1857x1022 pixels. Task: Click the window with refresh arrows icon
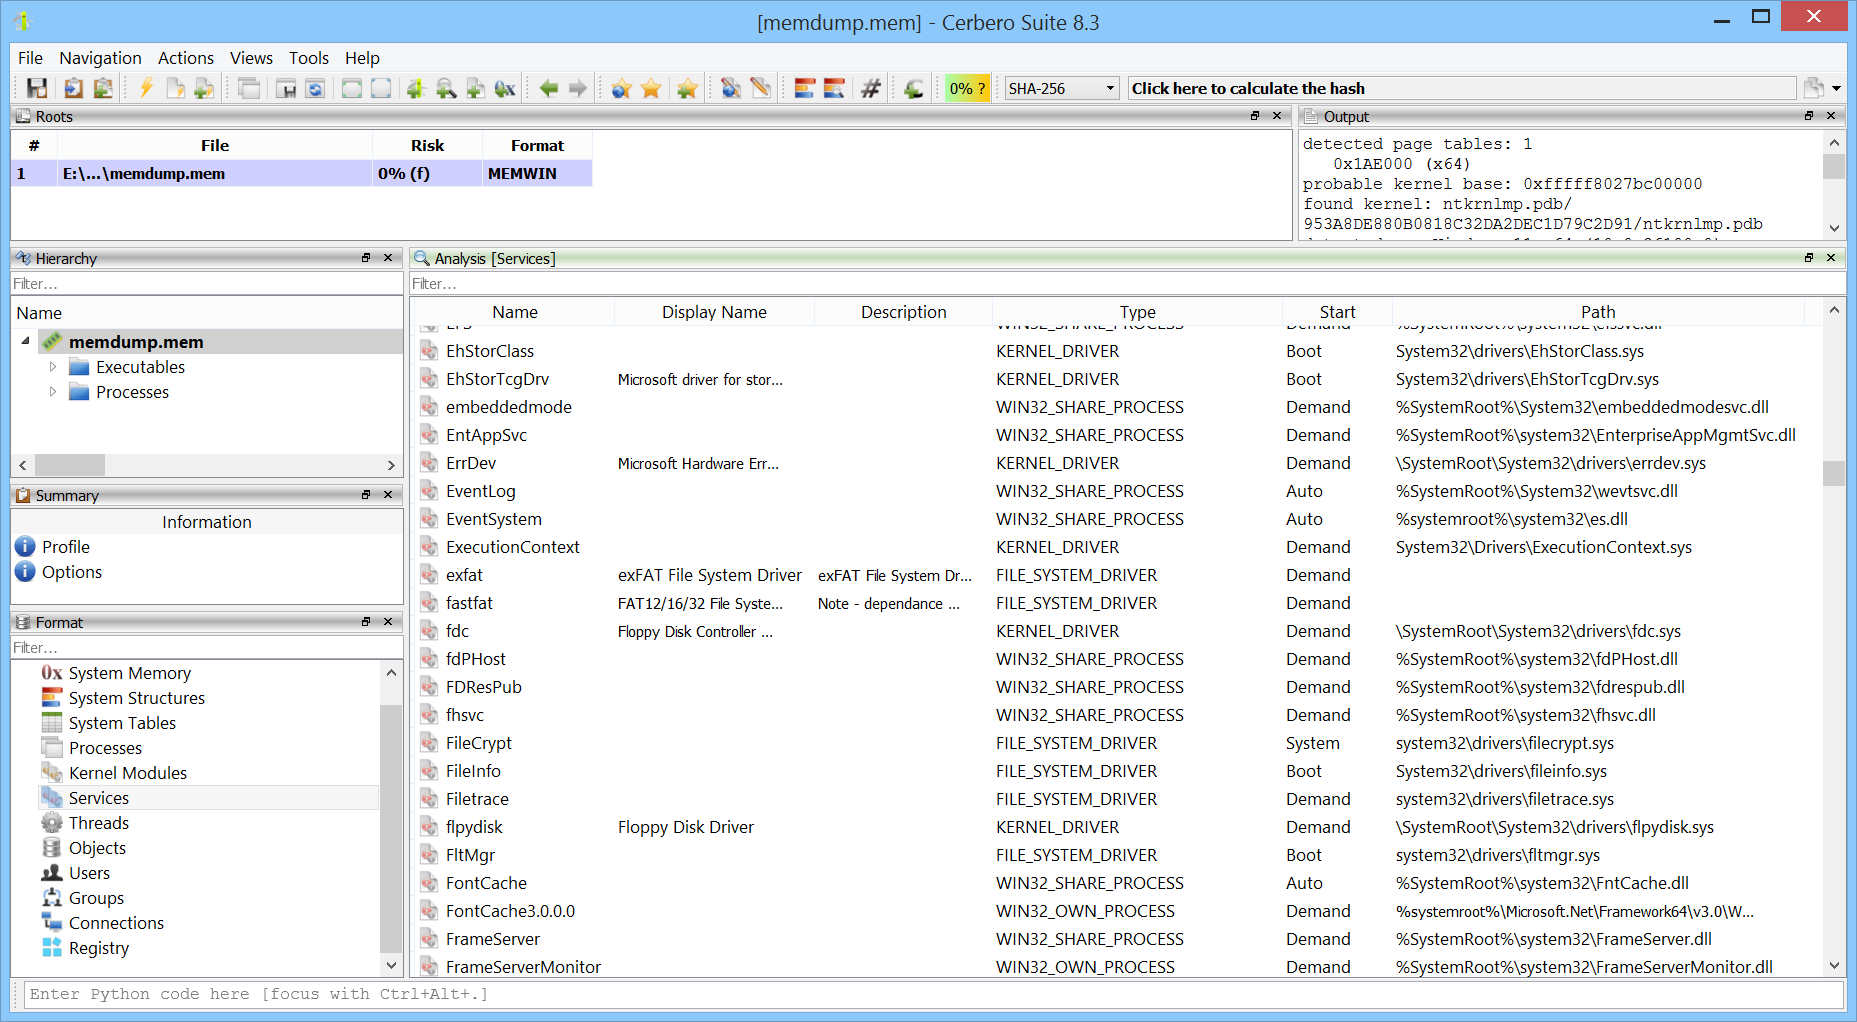pos(315,88)
